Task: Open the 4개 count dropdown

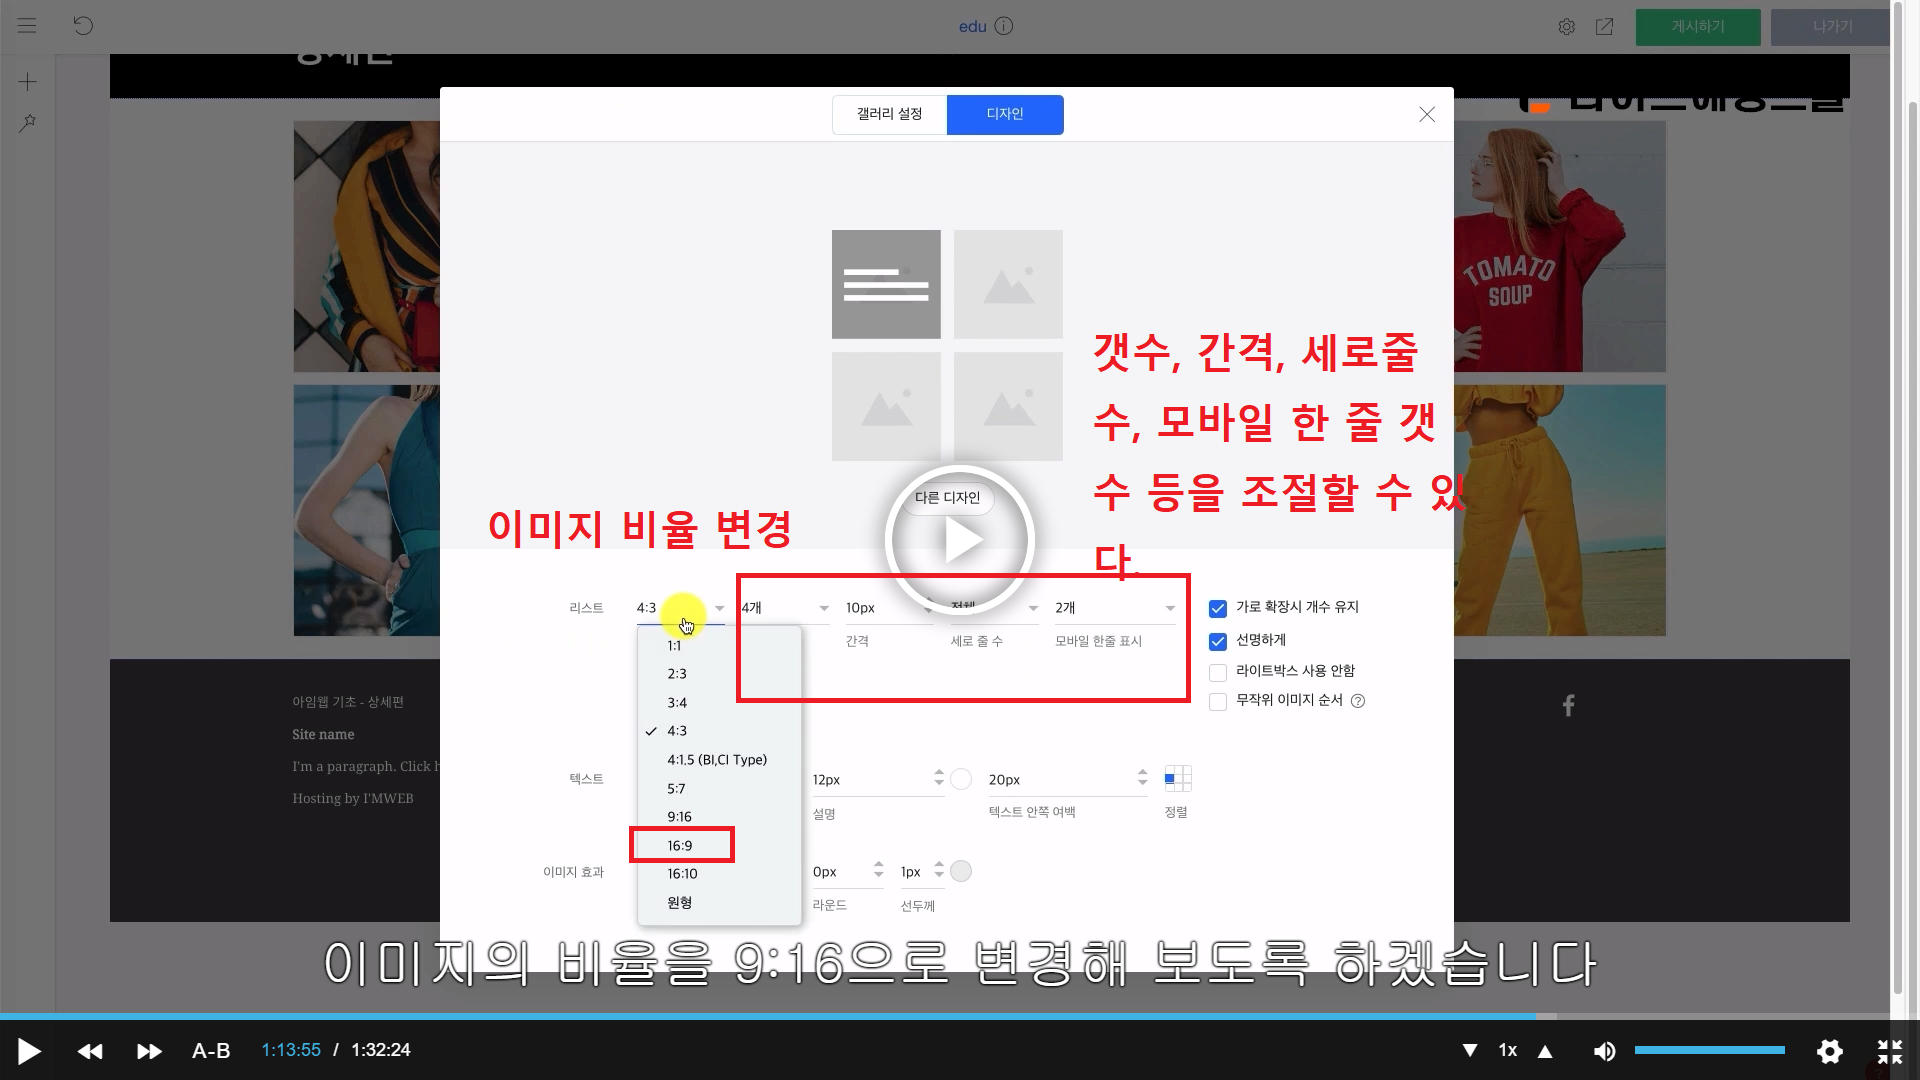Action: pos(785,608)
